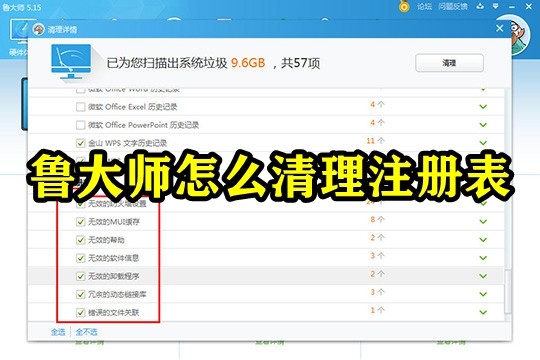
Task: Uncheck 无效的卸载程序 checkbox
Action: pyautogui.click(x=80, y=276)
